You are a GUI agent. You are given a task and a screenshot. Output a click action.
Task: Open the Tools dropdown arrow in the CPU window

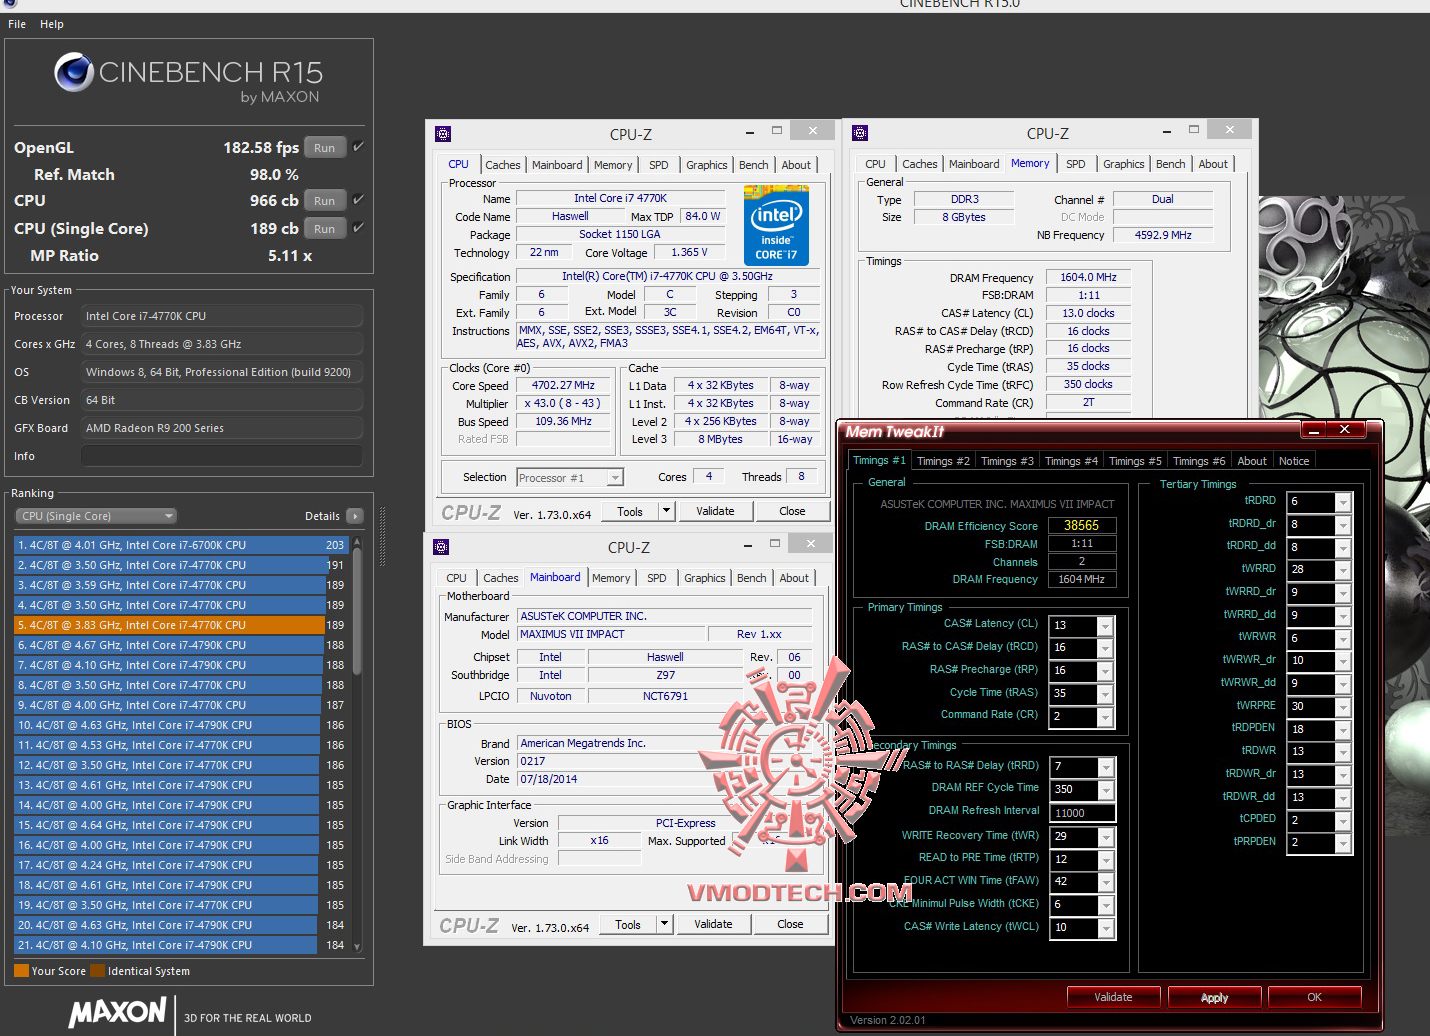click(x=666, y=511)
